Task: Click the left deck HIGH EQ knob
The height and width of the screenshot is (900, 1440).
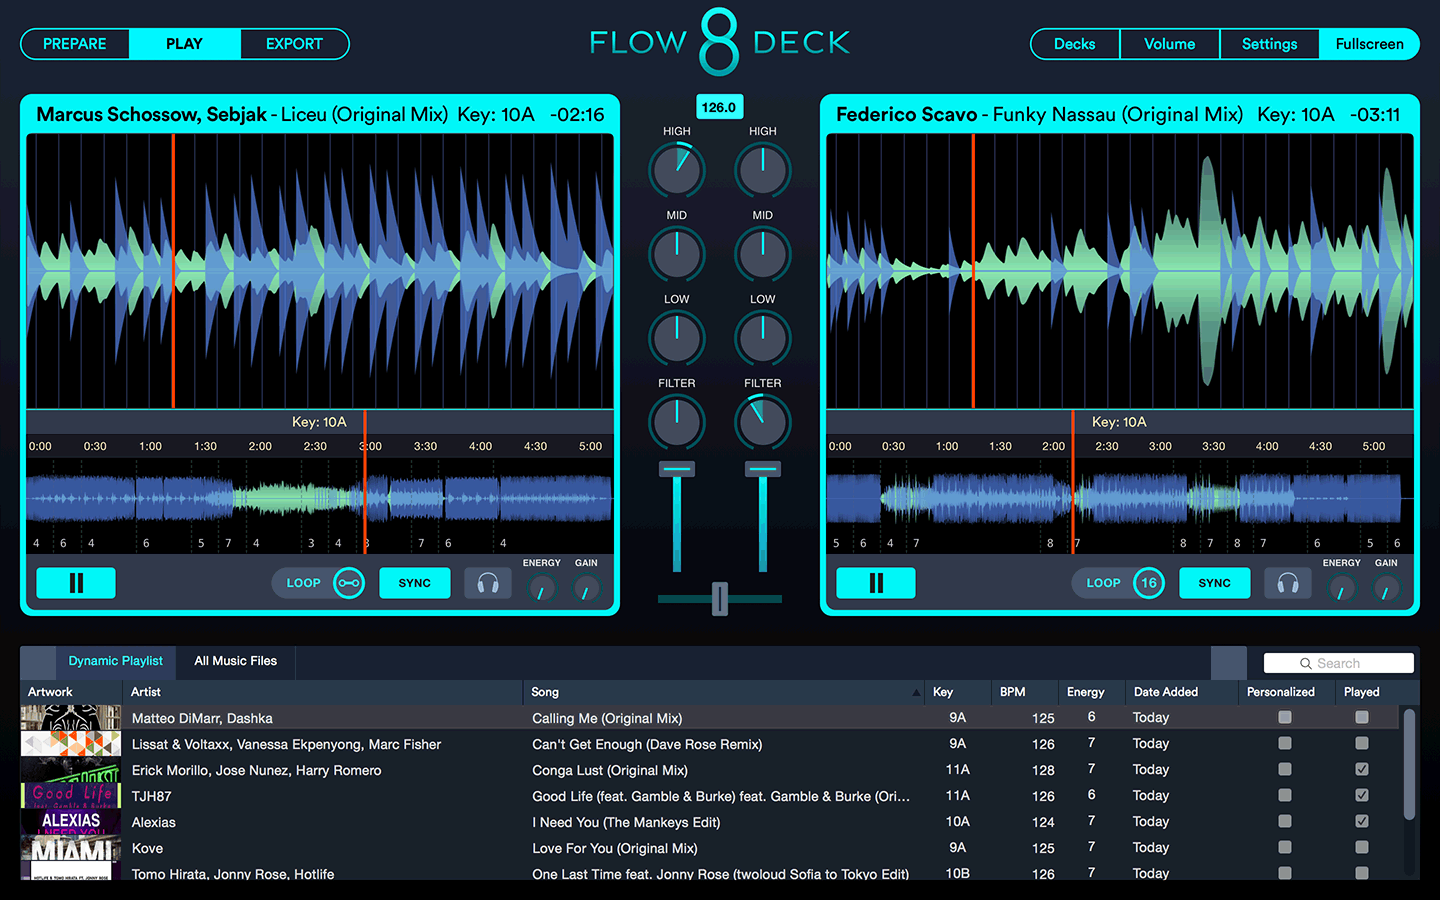Action: click(677, 170)
